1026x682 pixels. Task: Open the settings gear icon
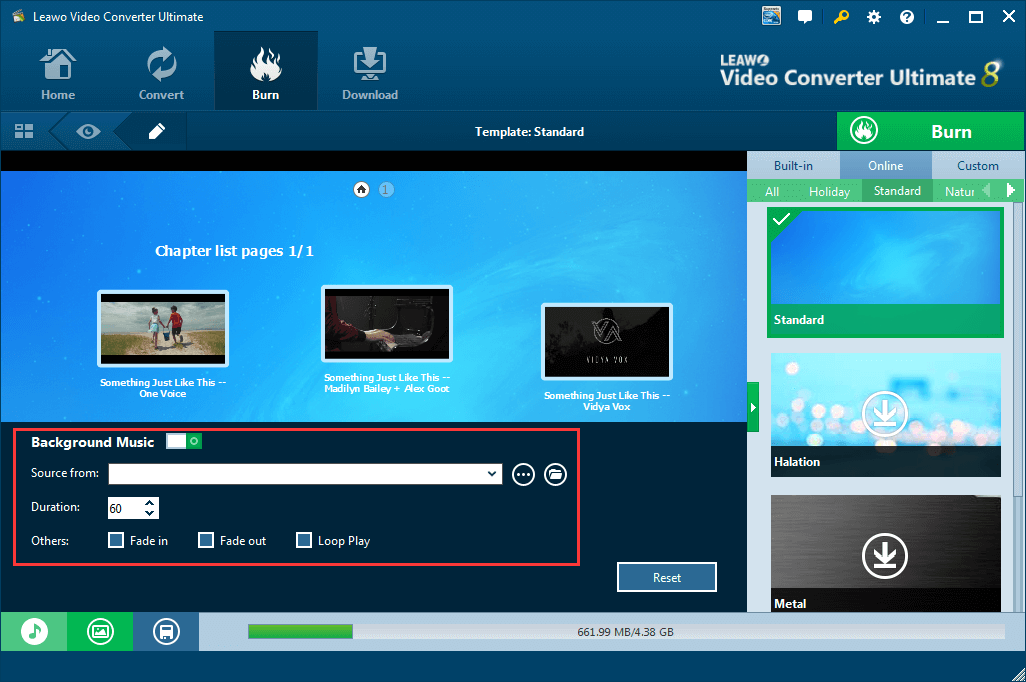(x=874, y=17)
